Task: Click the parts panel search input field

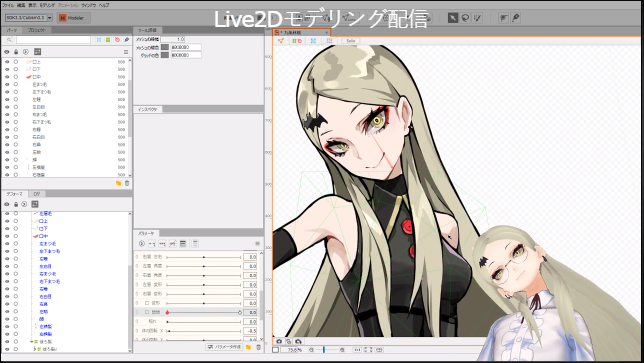Action: pyautogui.click(x=53, y=40)
